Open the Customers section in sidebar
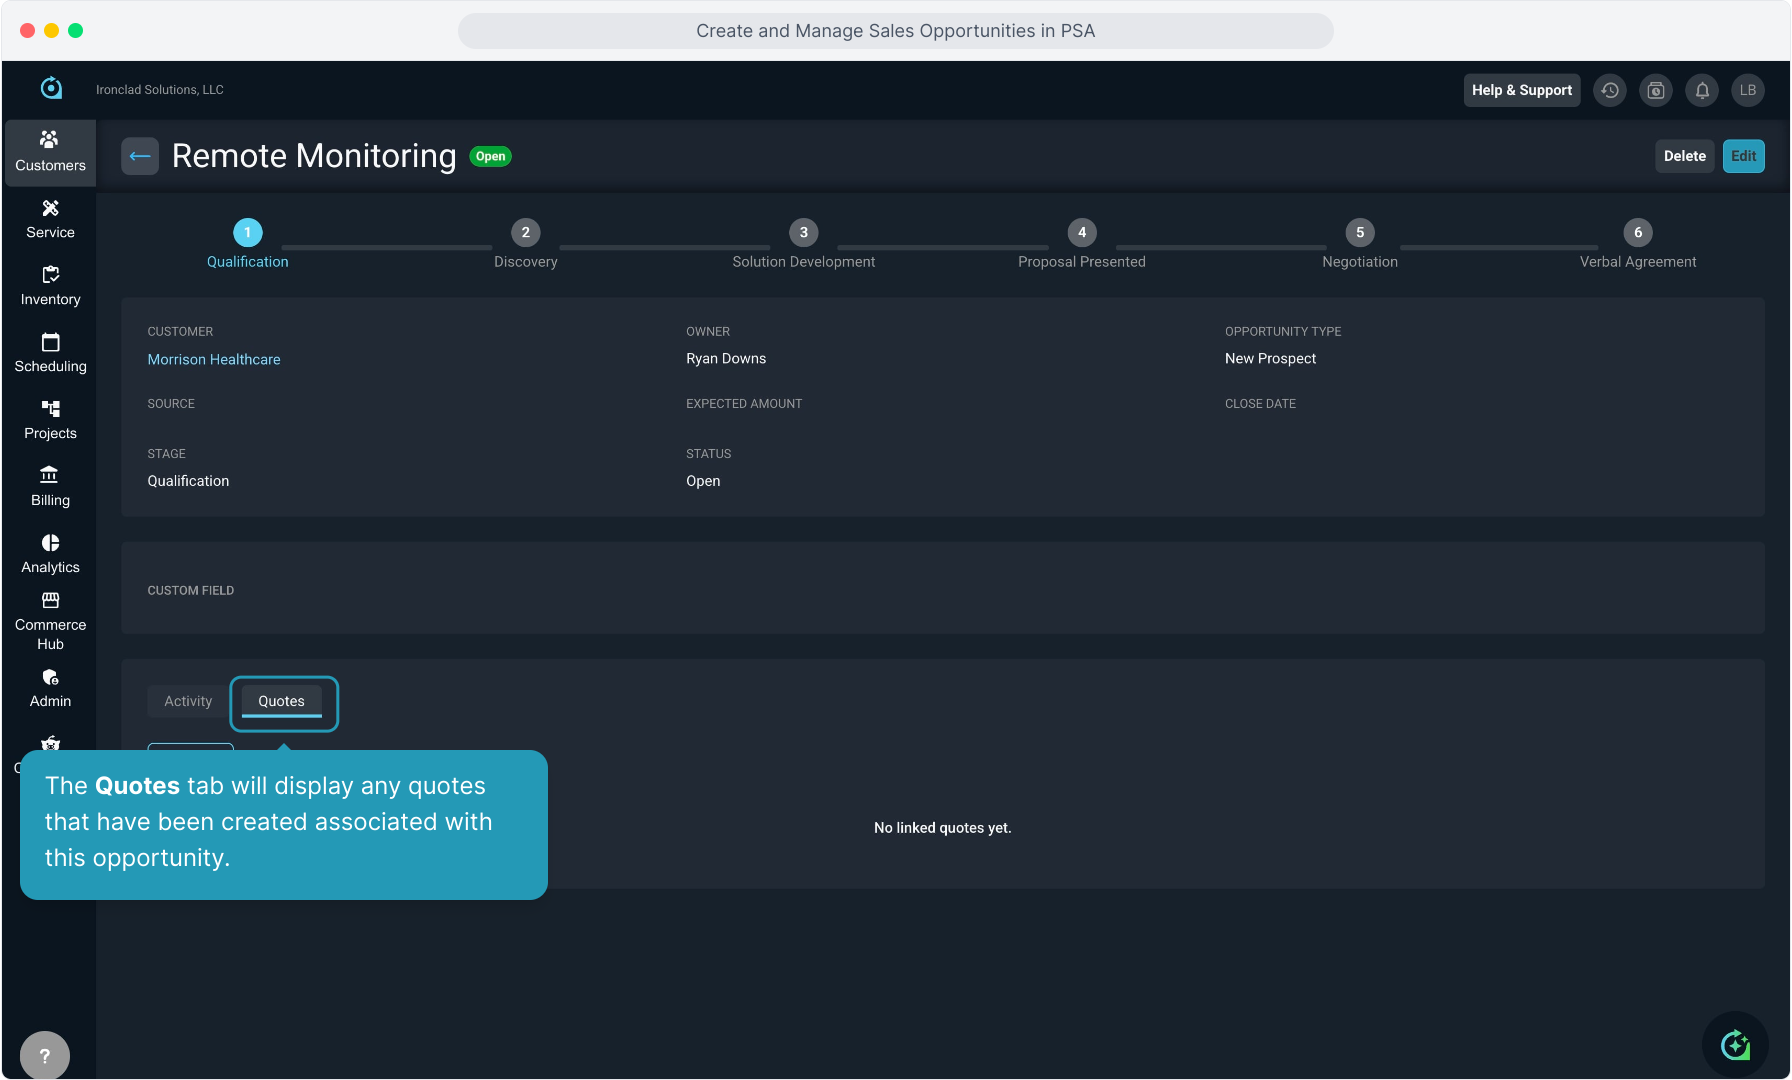The height and width of the screenshot is (1080, 1792). coord(50,152)
